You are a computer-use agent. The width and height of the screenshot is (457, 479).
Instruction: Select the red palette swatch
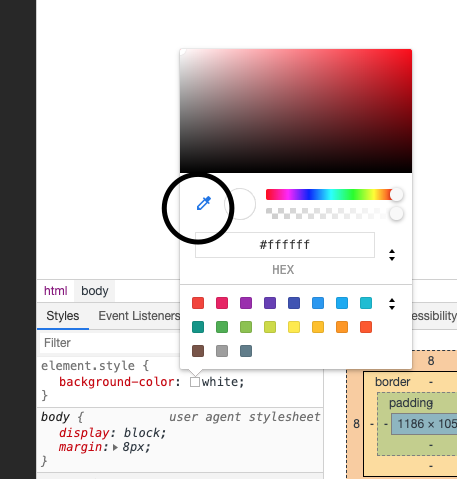coord(198,303)
